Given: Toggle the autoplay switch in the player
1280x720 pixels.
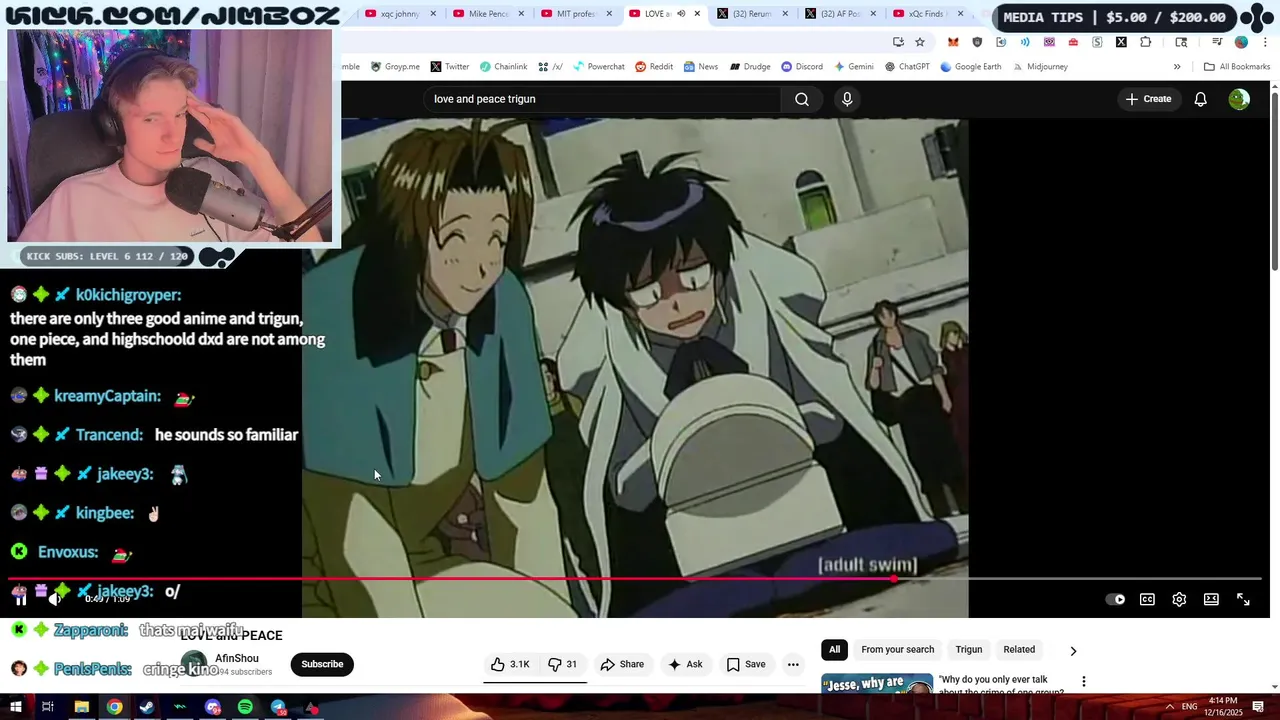Looking at the screenshot, I should click(1115, 599).
